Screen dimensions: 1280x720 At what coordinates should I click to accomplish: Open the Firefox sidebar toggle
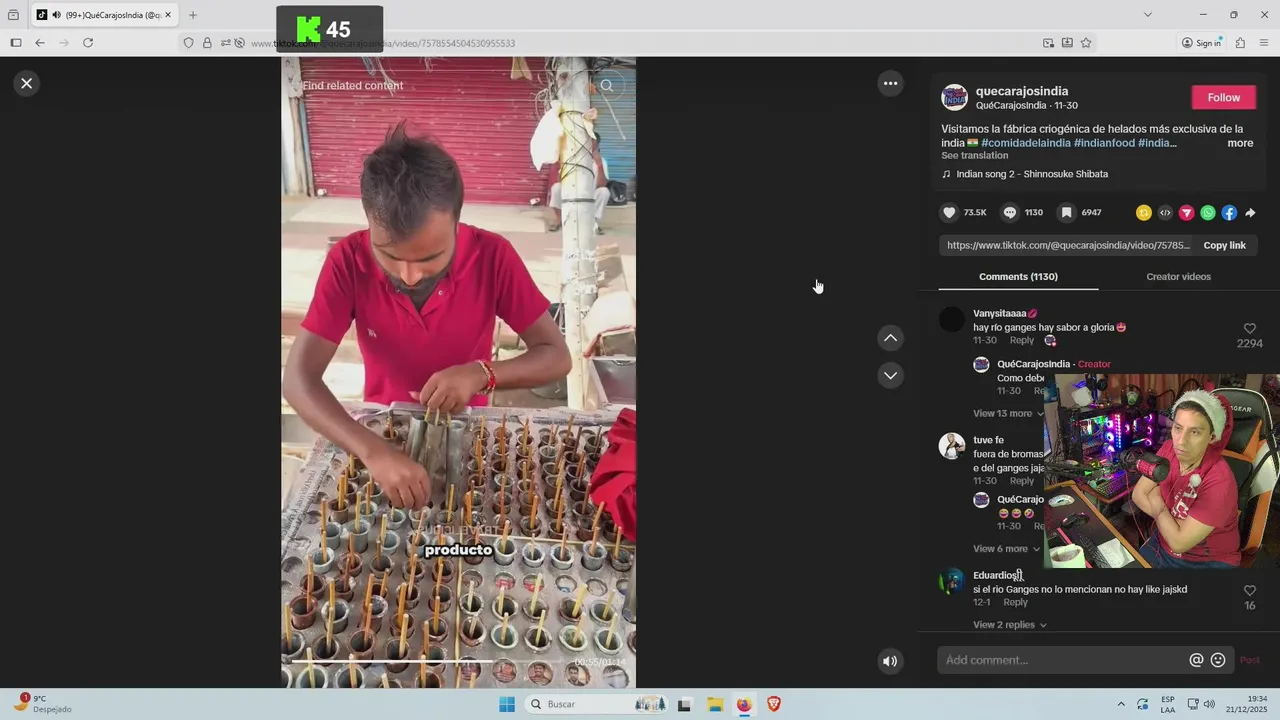pyautogui.click(x=16, y=43)
